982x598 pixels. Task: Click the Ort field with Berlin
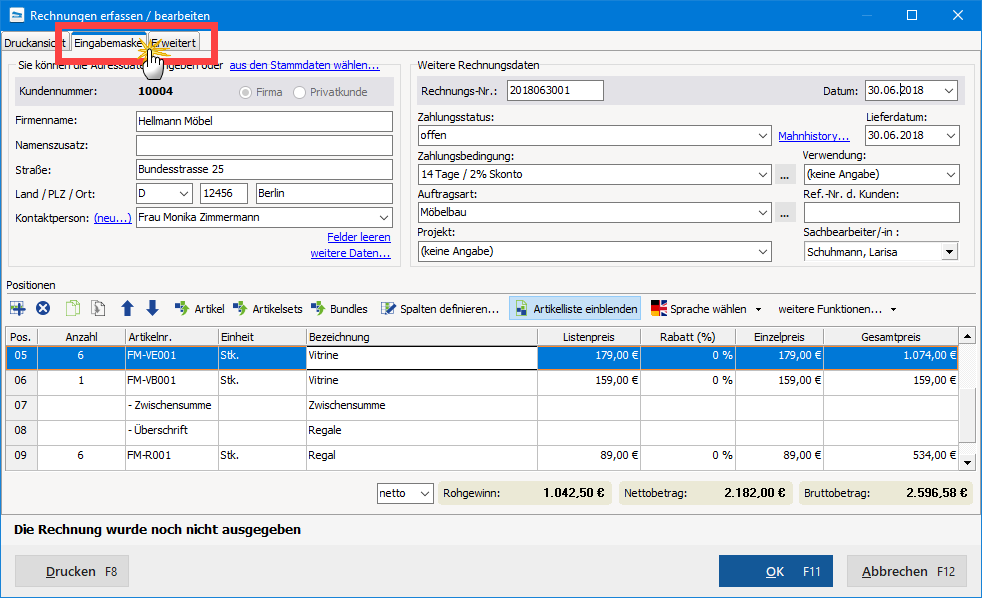(x=324, y=193)
